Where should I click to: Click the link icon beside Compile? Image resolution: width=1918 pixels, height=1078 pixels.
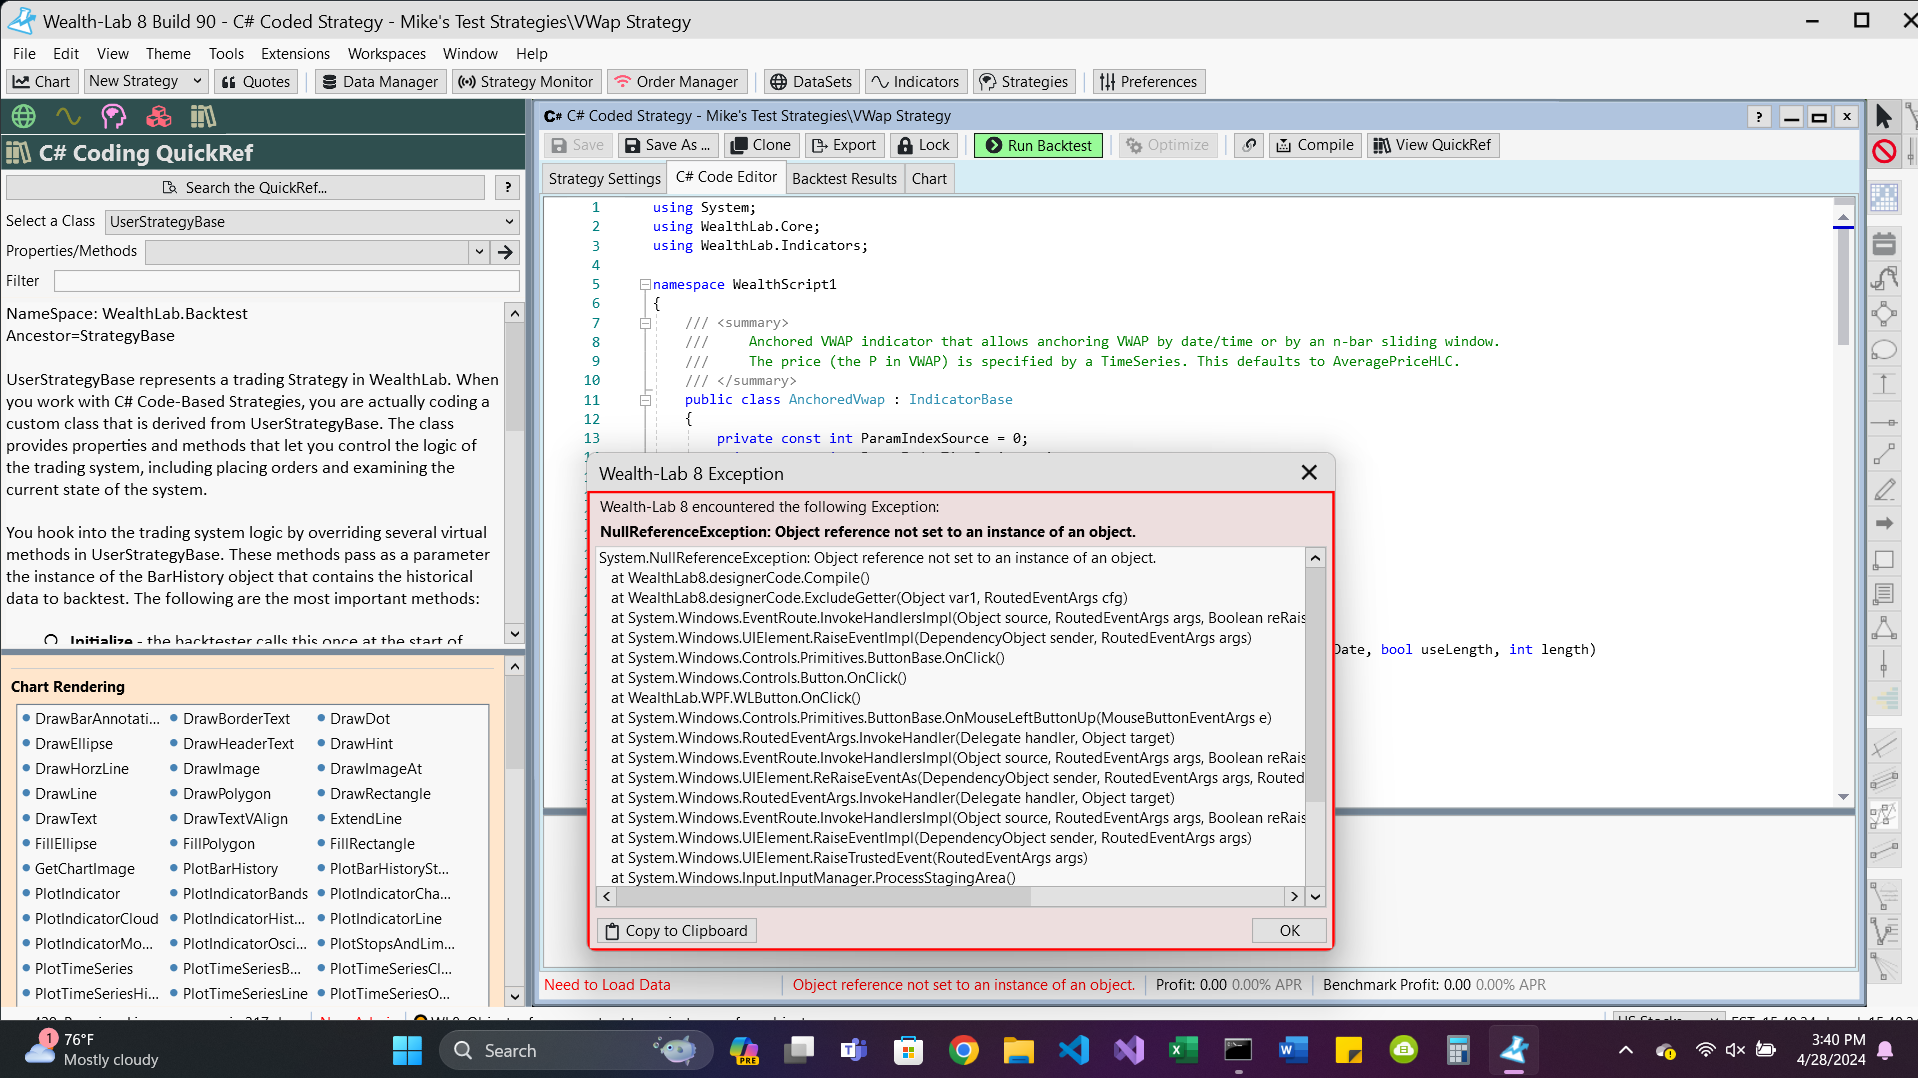[1249, 145]
